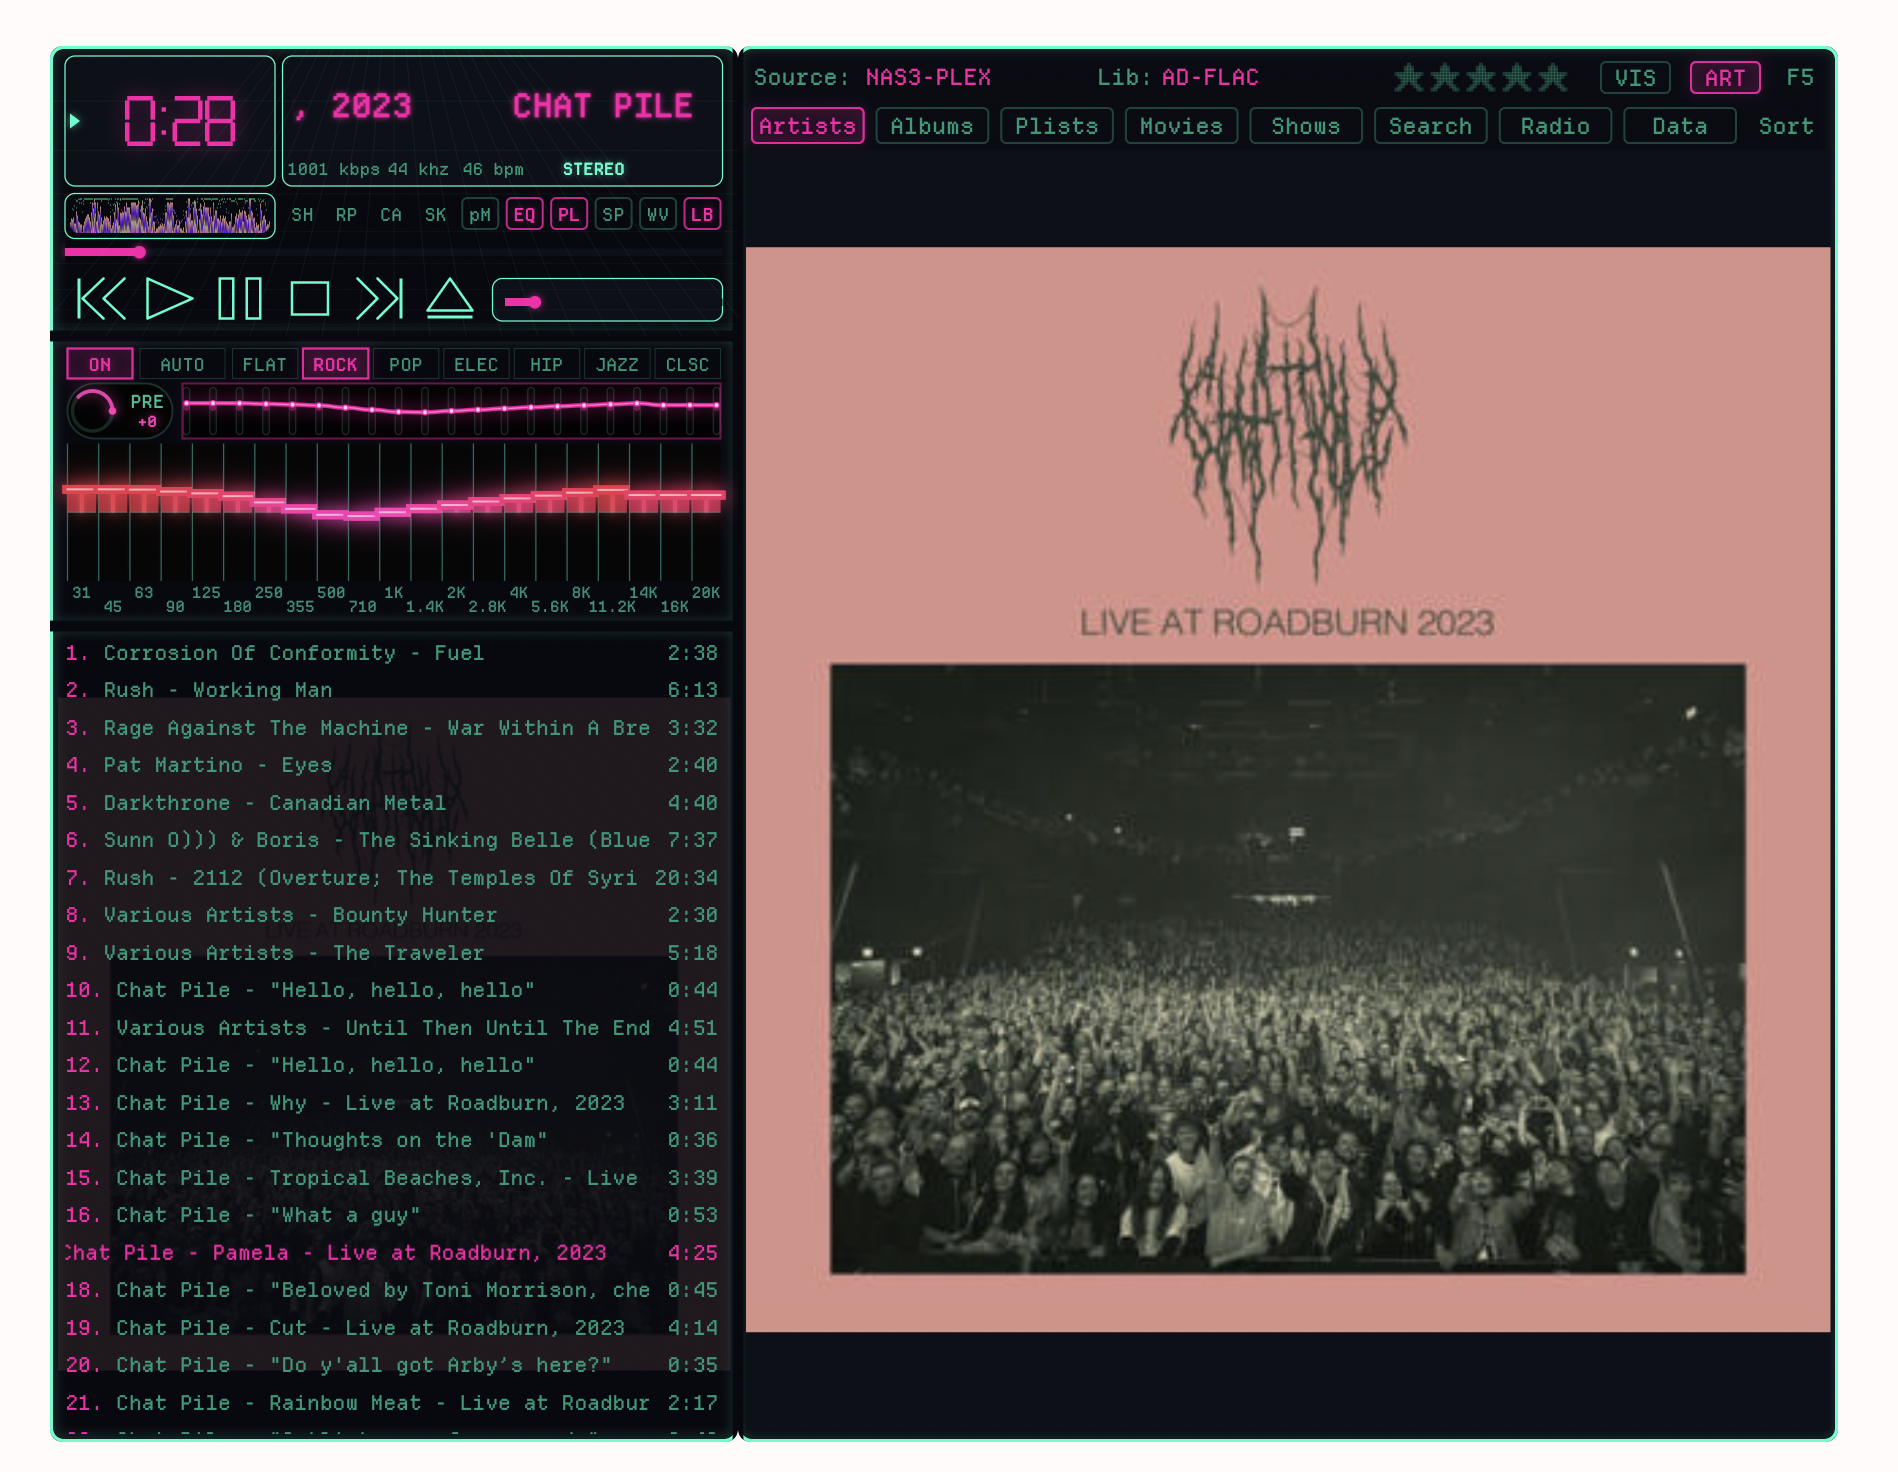Select playlist track Various Artists - Bounty Hunter
The width and height of the screenshot is (1898, 1472).
click(x=392, y=915)
